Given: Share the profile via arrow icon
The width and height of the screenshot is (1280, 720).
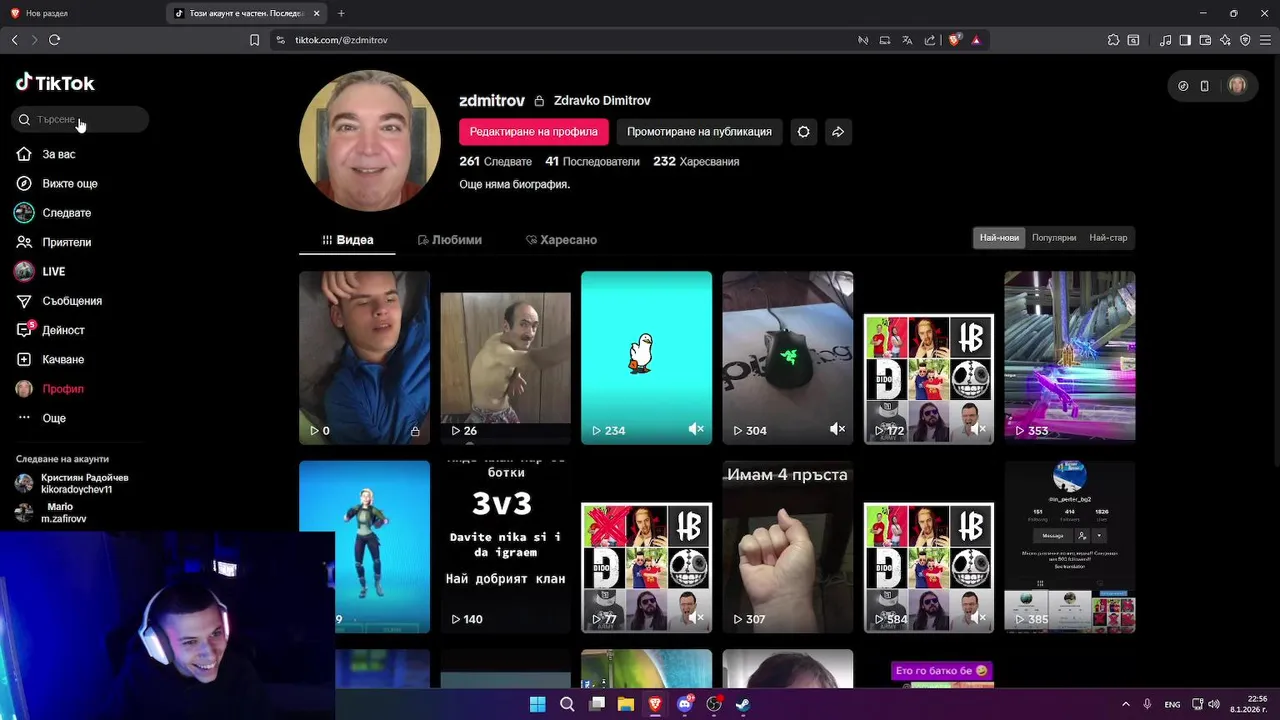Looking at the screenshot, I should point(838,131).
